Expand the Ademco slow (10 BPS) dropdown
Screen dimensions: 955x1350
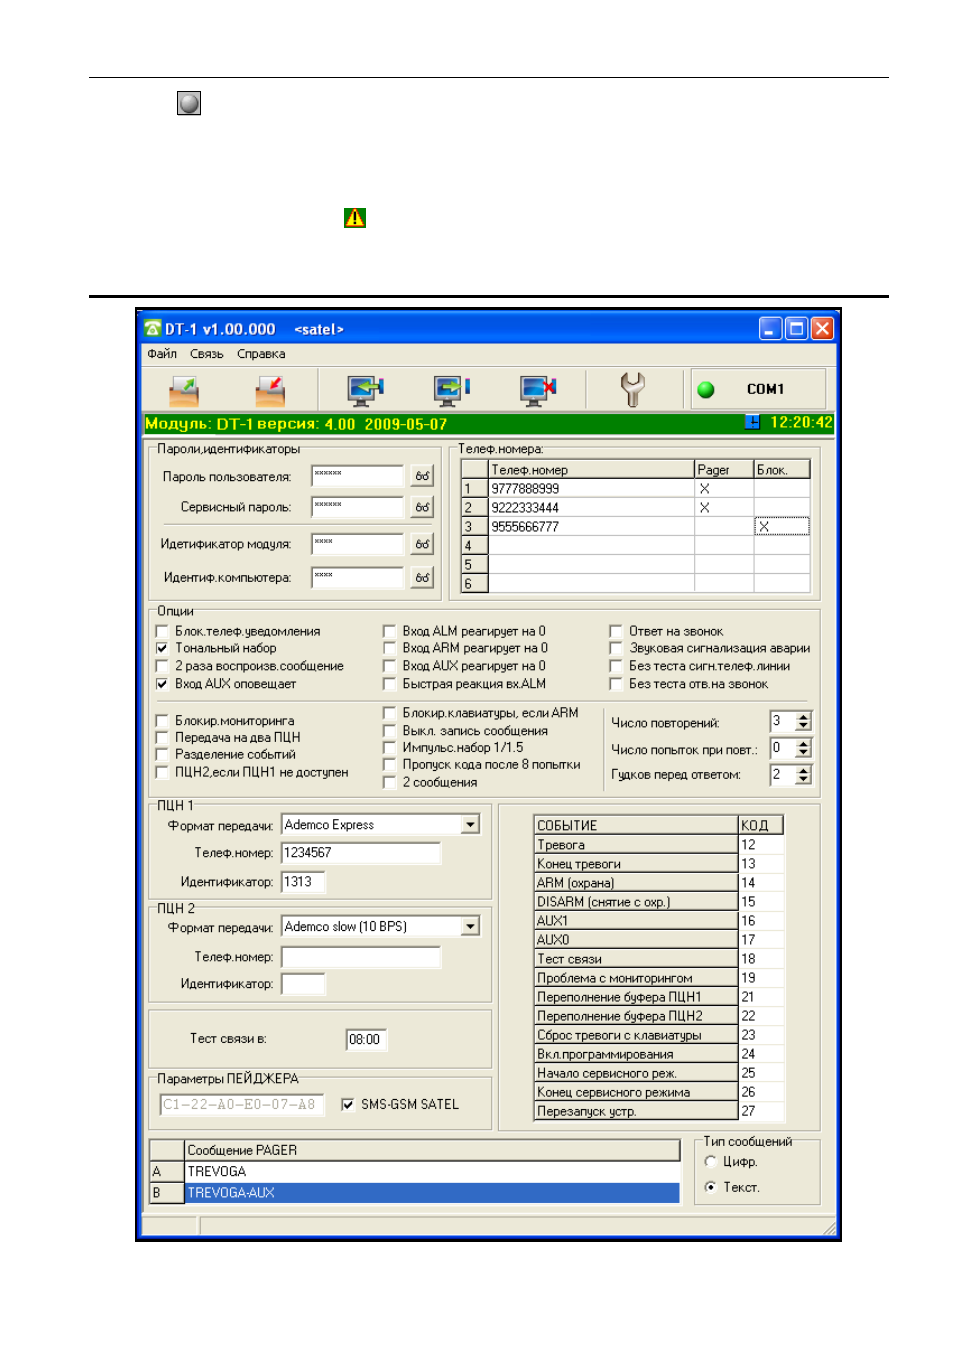click(471, 927)
